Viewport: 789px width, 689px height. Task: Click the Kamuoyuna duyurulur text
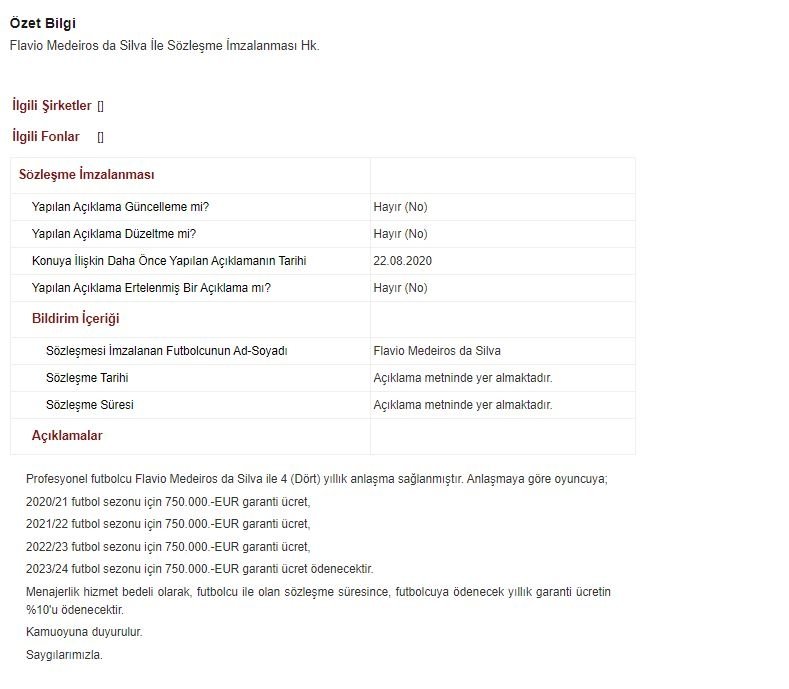click(x=84, y=632)
